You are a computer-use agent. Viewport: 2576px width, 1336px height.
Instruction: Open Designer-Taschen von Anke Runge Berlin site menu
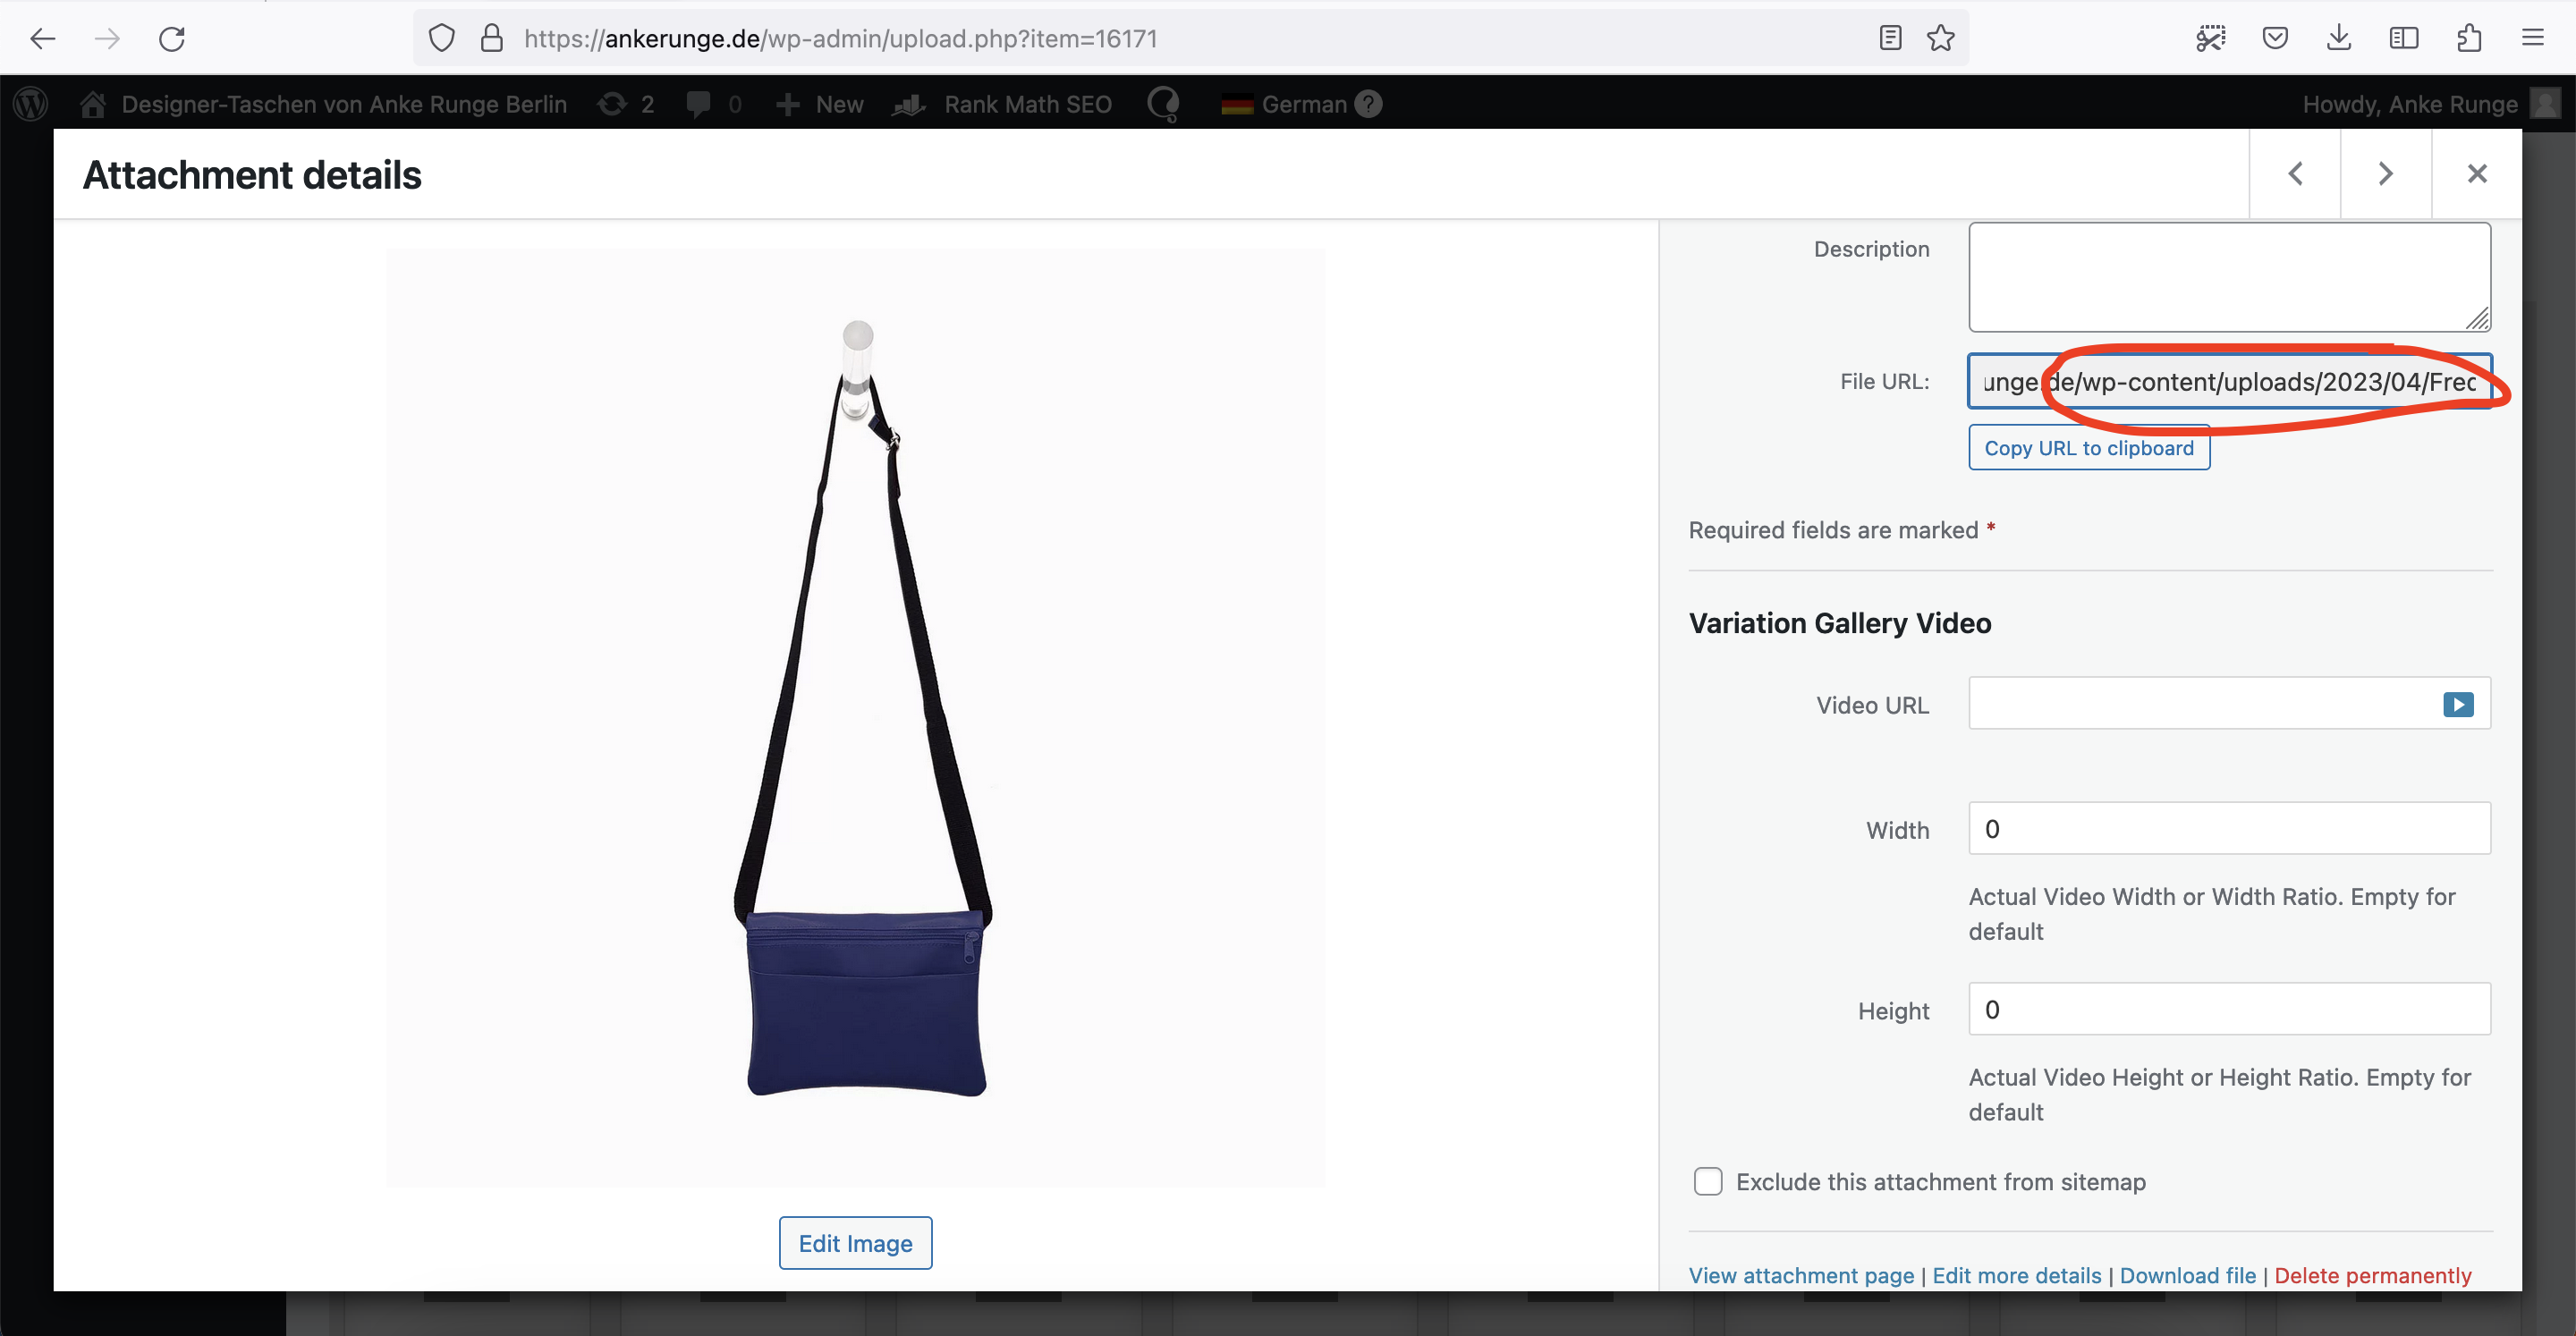click(344, 104)
